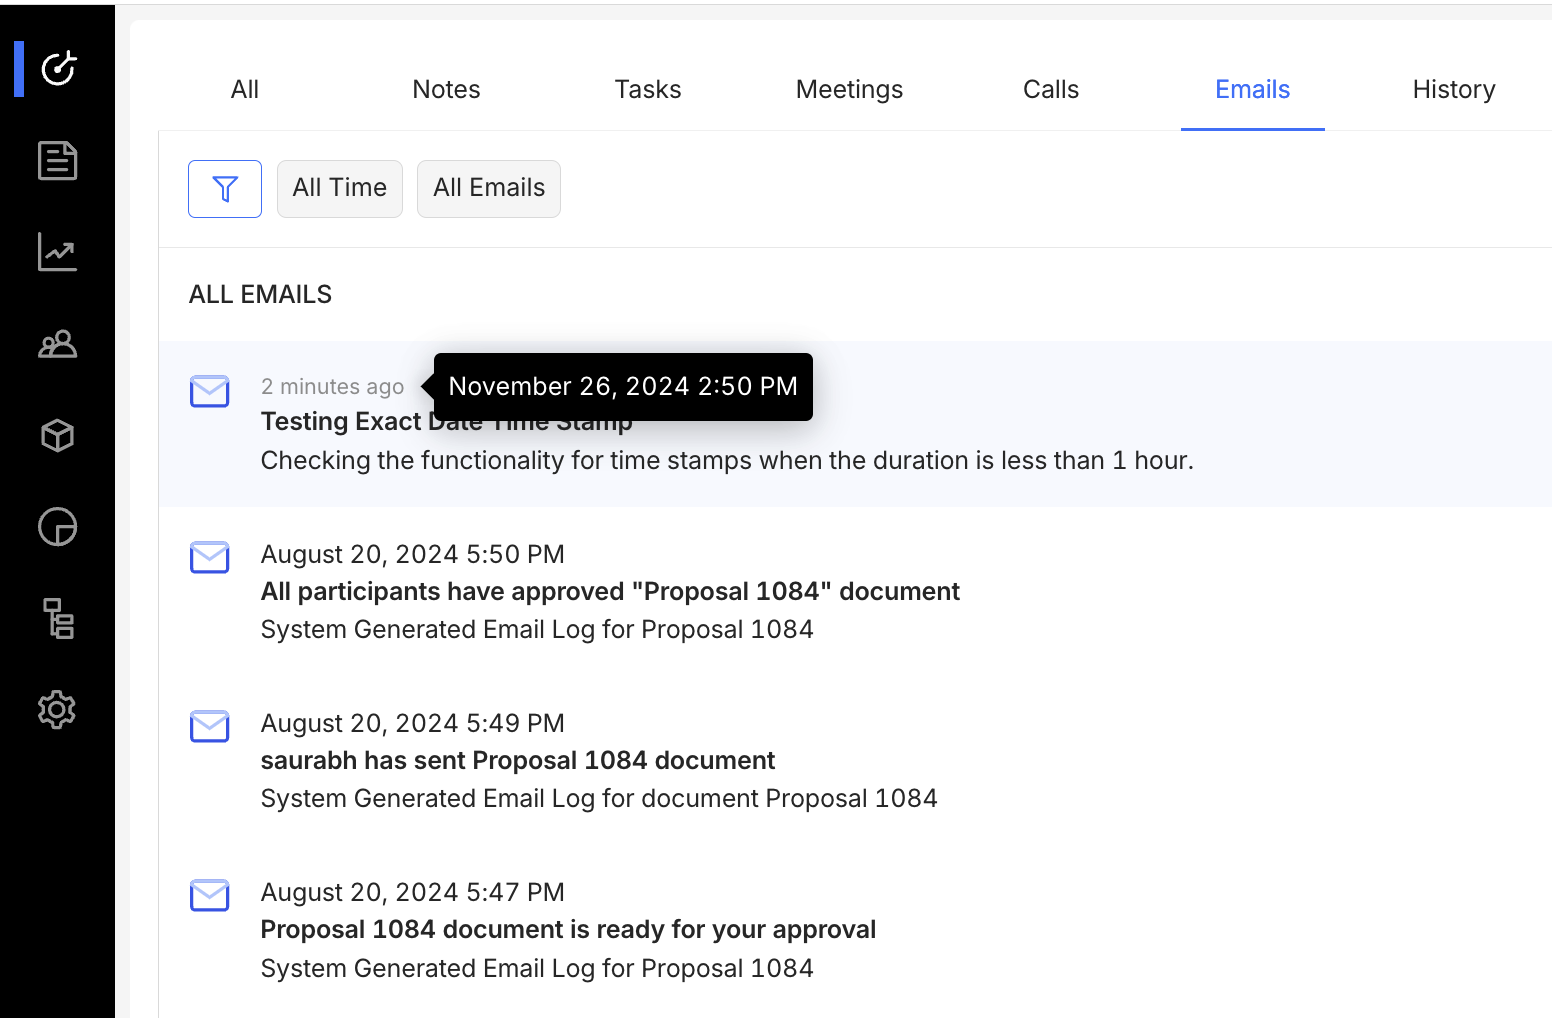Viewport: 1552px width, 1018px height.
Task: Open the All Emails filter dropdown
Action: tap(489, 189)
